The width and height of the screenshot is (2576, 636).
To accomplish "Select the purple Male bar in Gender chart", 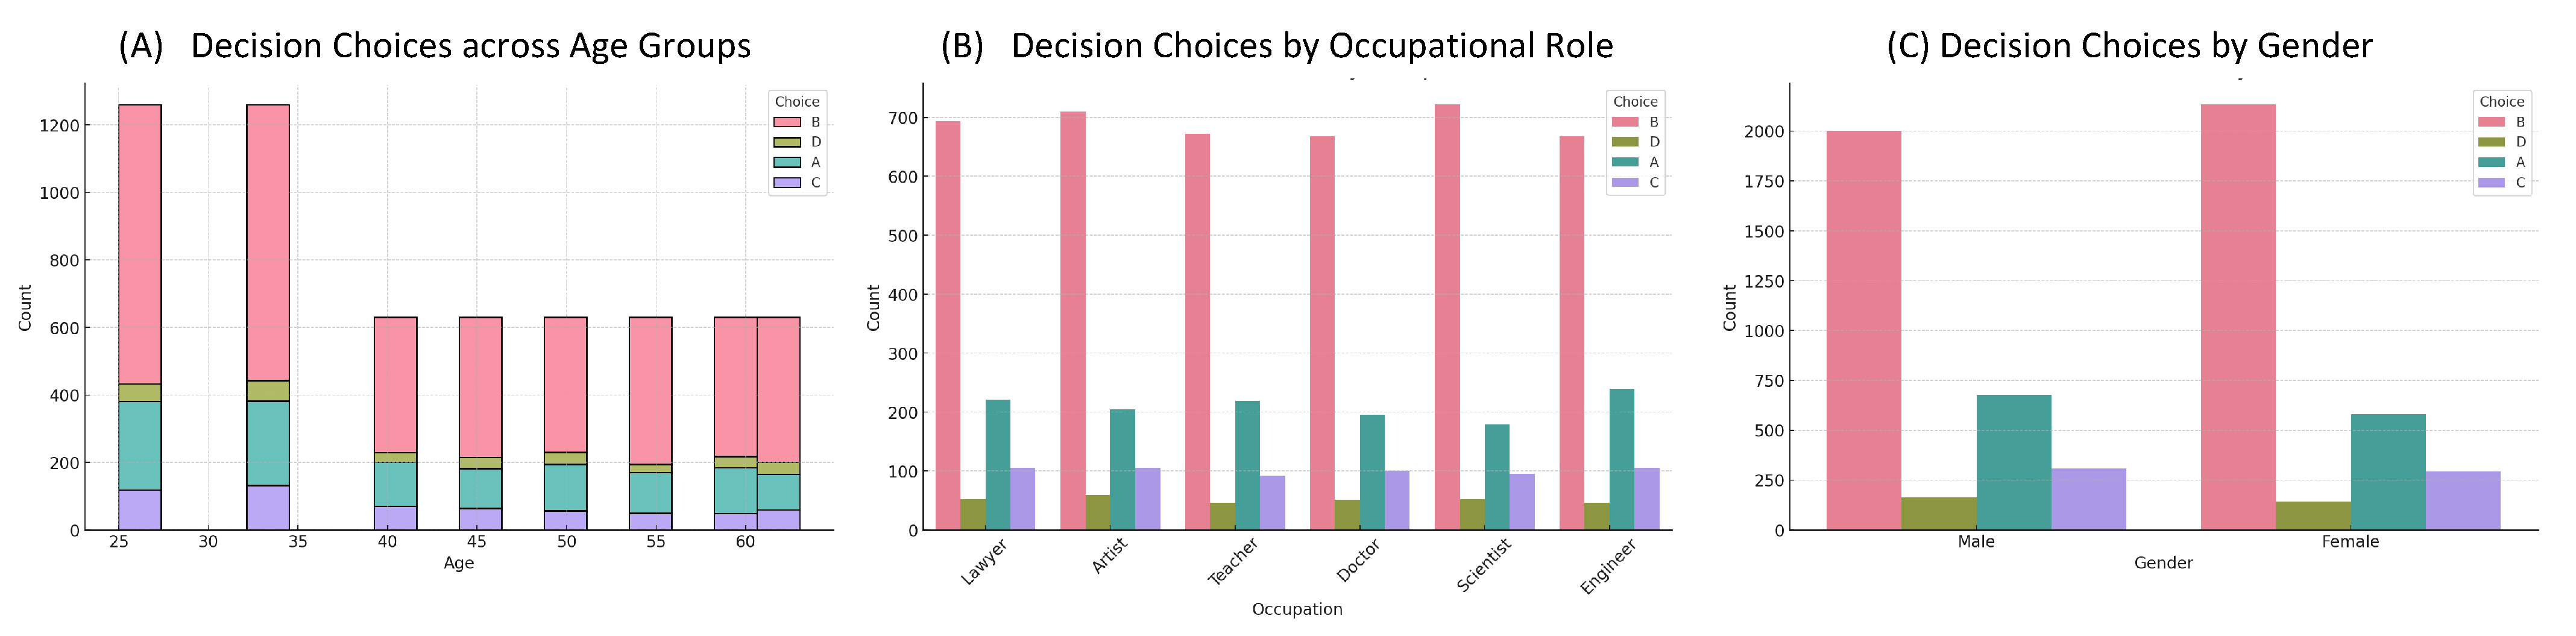I will 2088,499.
